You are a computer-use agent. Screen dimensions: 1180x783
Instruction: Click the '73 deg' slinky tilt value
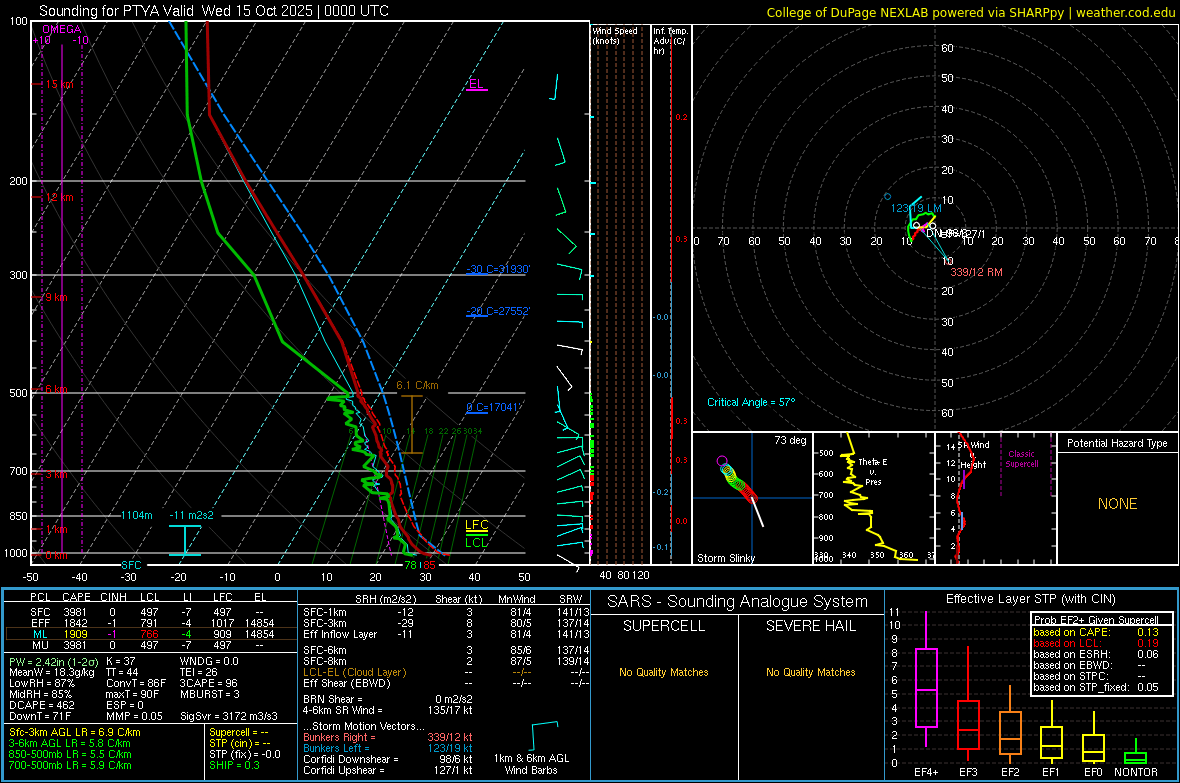[790, 440]
